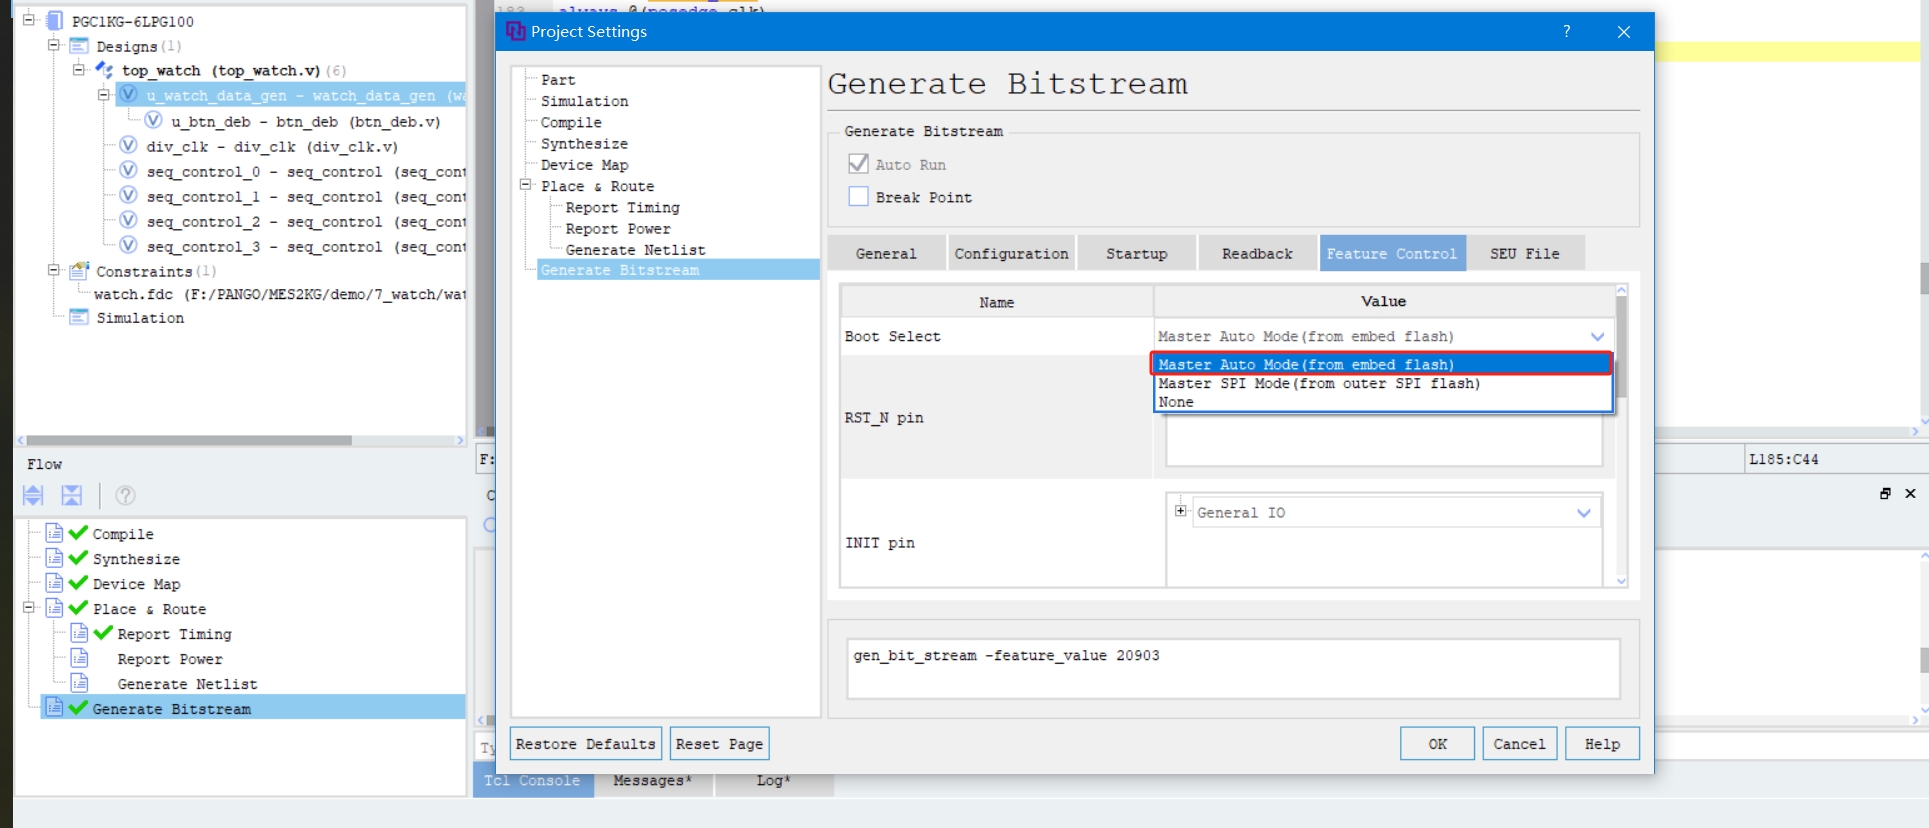Click the report icon beside Generate Bitstream in Flow
Screen dimensions: 1929x828
[55, 708]
